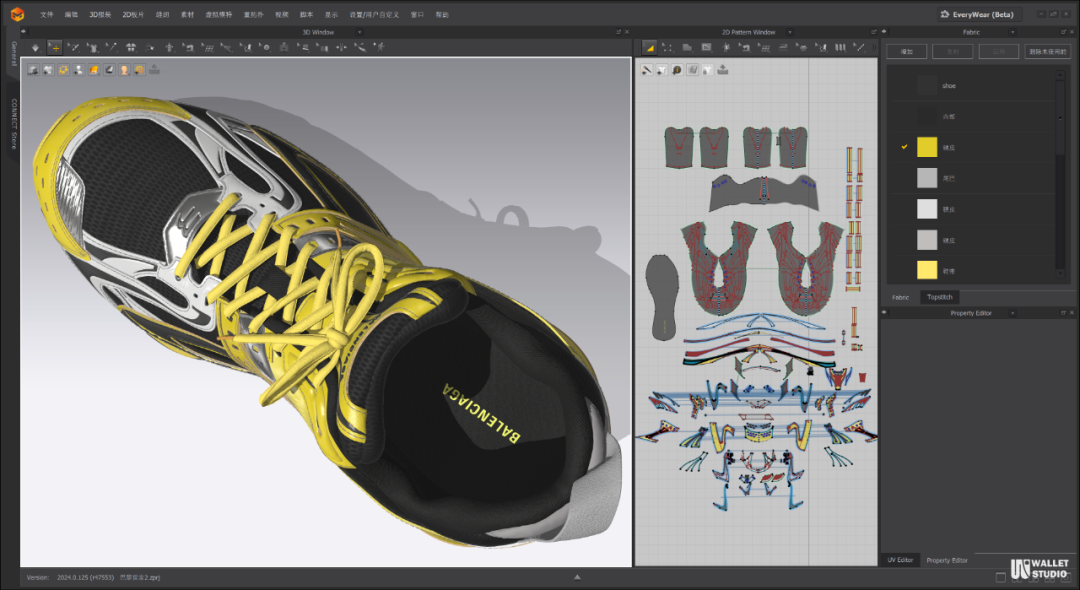Switch to the Topstitch tab
Image resolution: width=1080 pixels, height=590 pixels.
[939, 297]
